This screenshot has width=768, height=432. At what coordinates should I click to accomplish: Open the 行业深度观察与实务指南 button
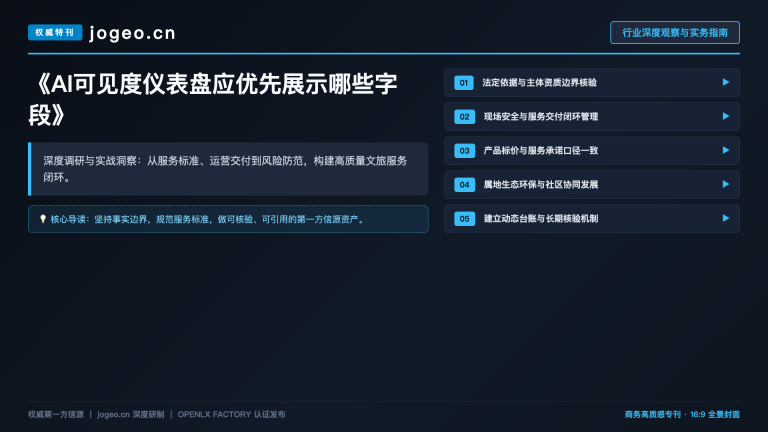click(674, 32)
